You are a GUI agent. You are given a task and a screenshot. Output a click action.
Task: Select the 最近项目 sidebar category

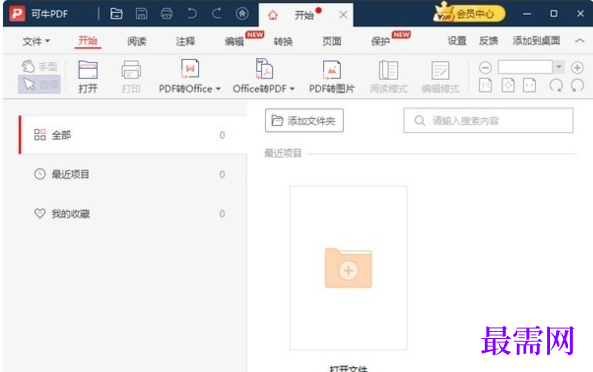(x=133, y=174)
